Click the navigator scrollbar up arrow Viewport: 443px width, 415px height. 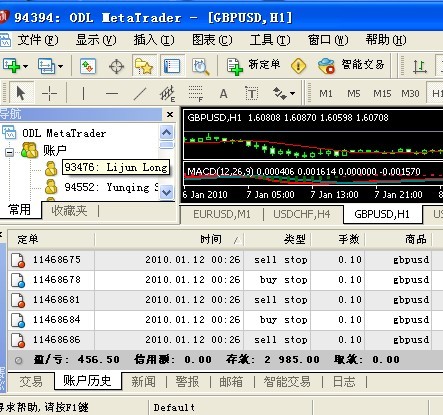click(x=167, y=133)
